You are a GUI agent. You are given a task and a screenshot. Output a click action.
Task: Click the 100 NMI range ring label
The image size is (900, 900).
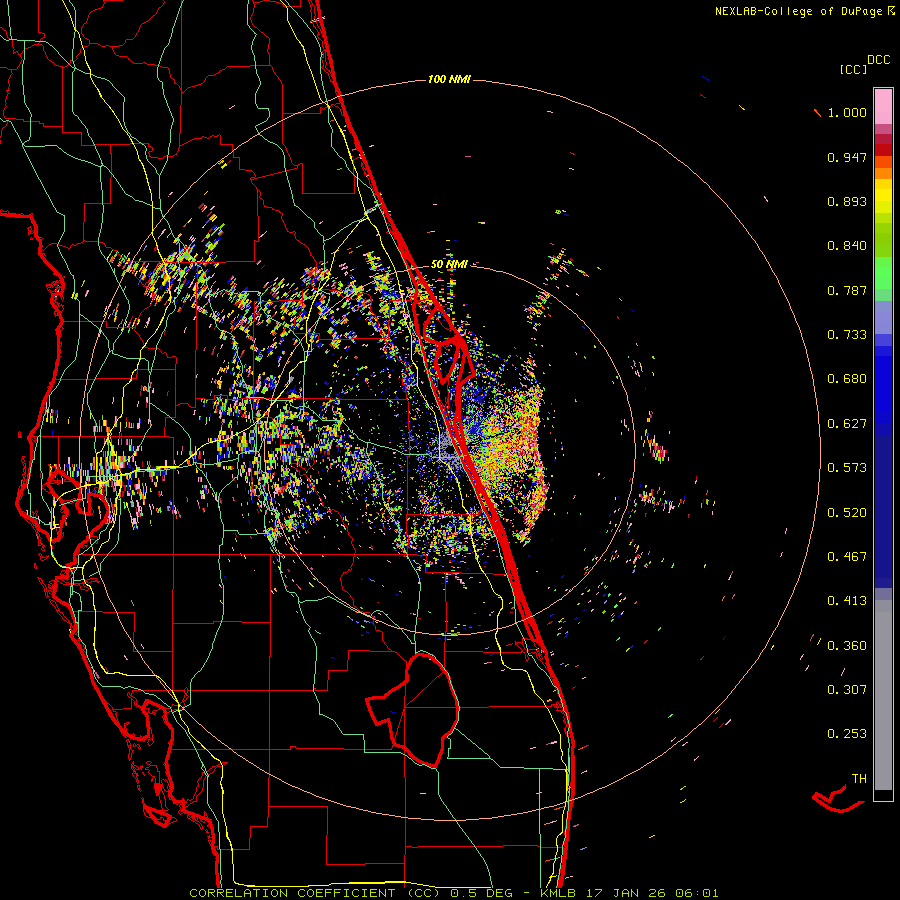[x=449, y=79]
